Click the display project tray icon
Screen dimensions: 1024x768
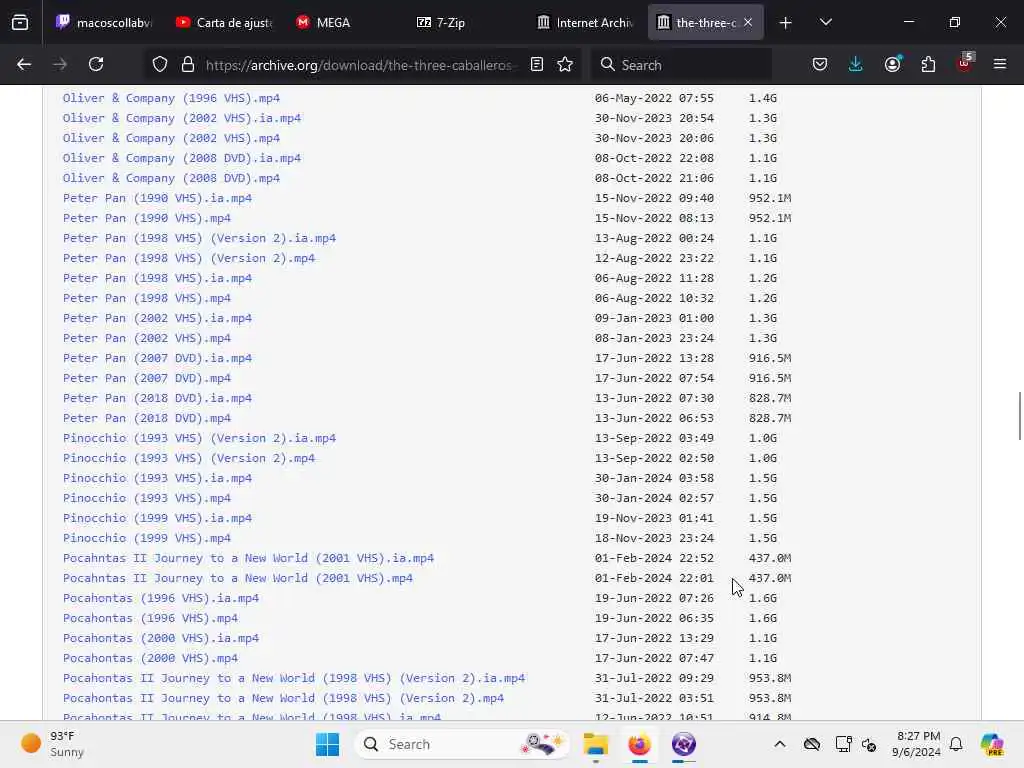click(843, 744)
